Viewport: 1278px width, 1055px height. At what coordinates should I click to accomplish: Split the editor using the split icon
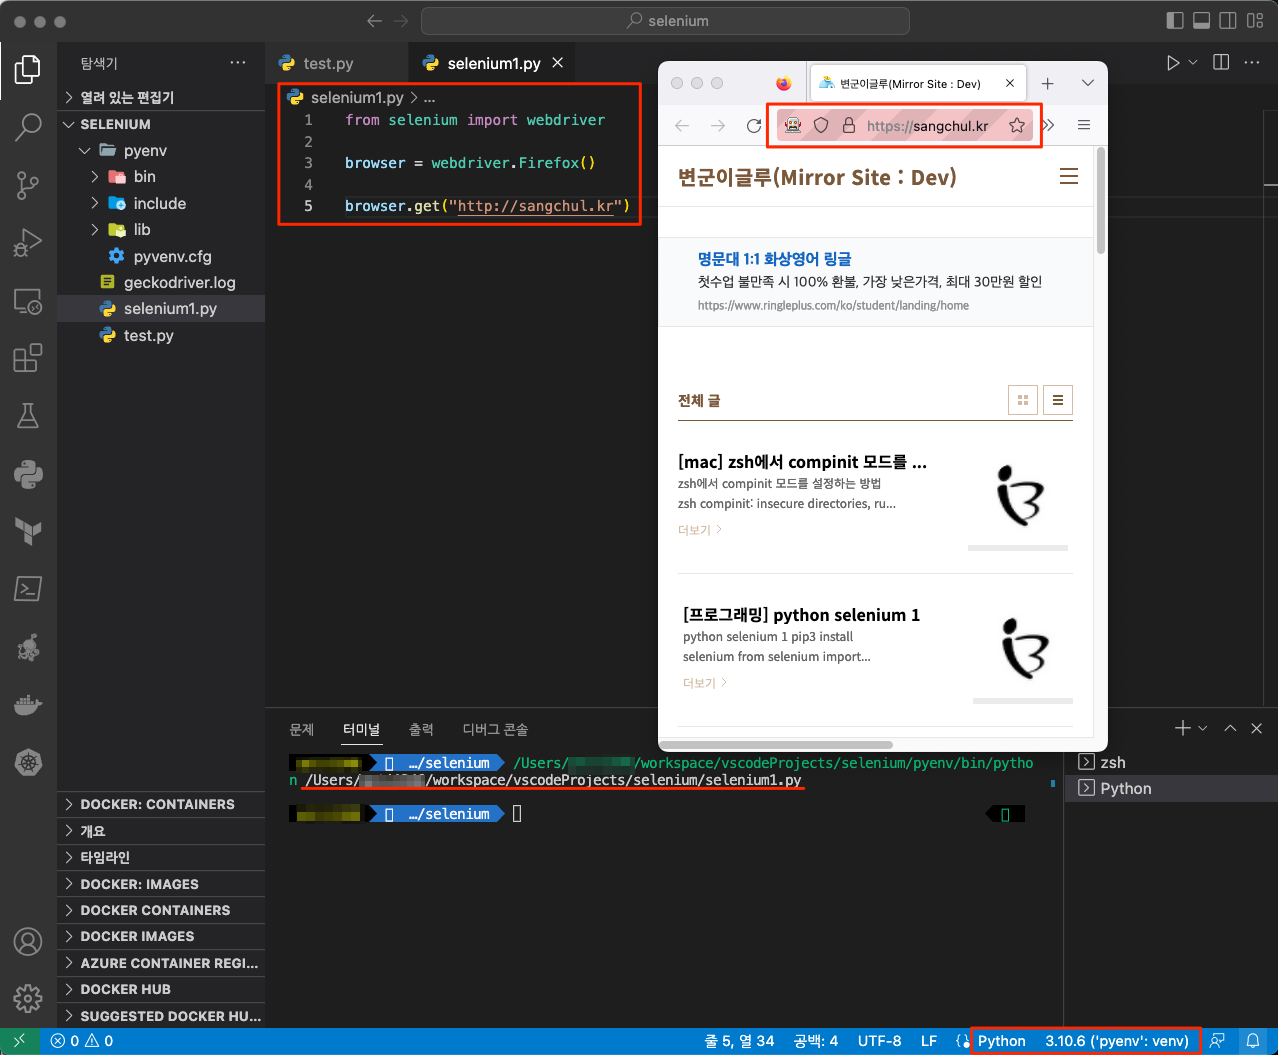[x=1220, y=62]
